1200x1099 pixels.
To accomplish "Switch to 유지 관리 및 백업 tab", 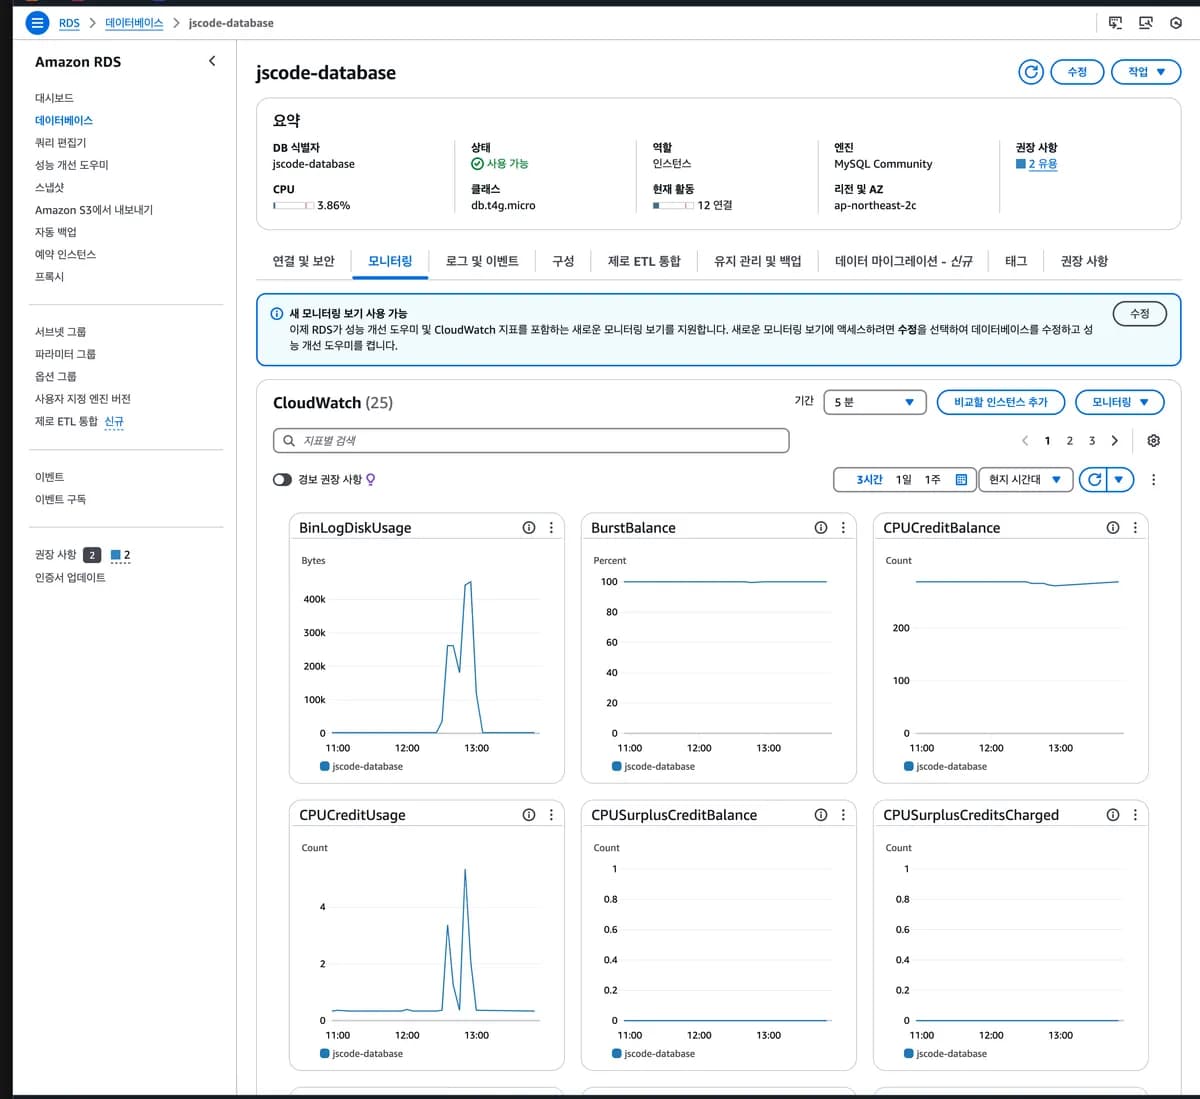I will 757,261.
